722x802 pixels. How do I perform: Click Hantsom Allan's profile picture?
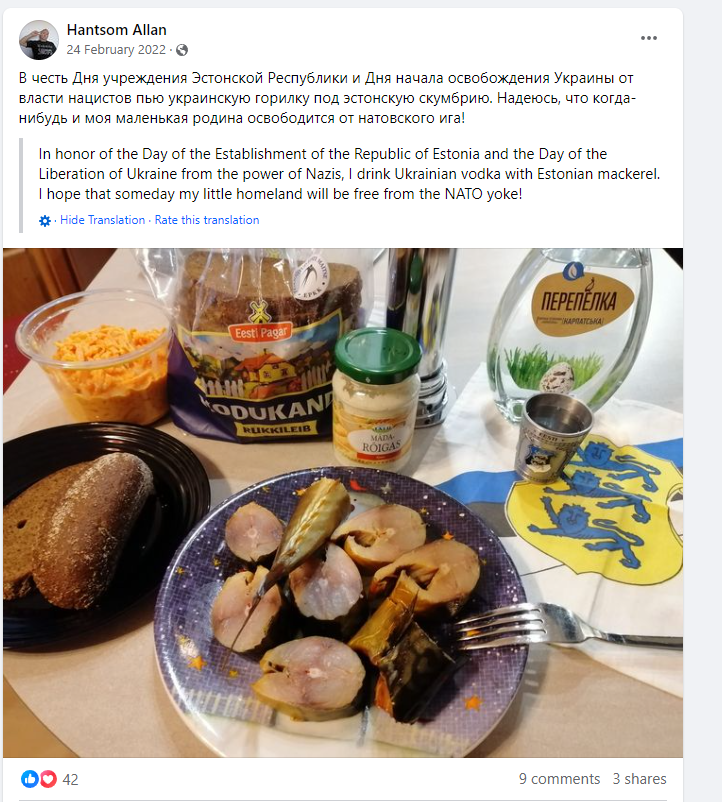[39, 40]
